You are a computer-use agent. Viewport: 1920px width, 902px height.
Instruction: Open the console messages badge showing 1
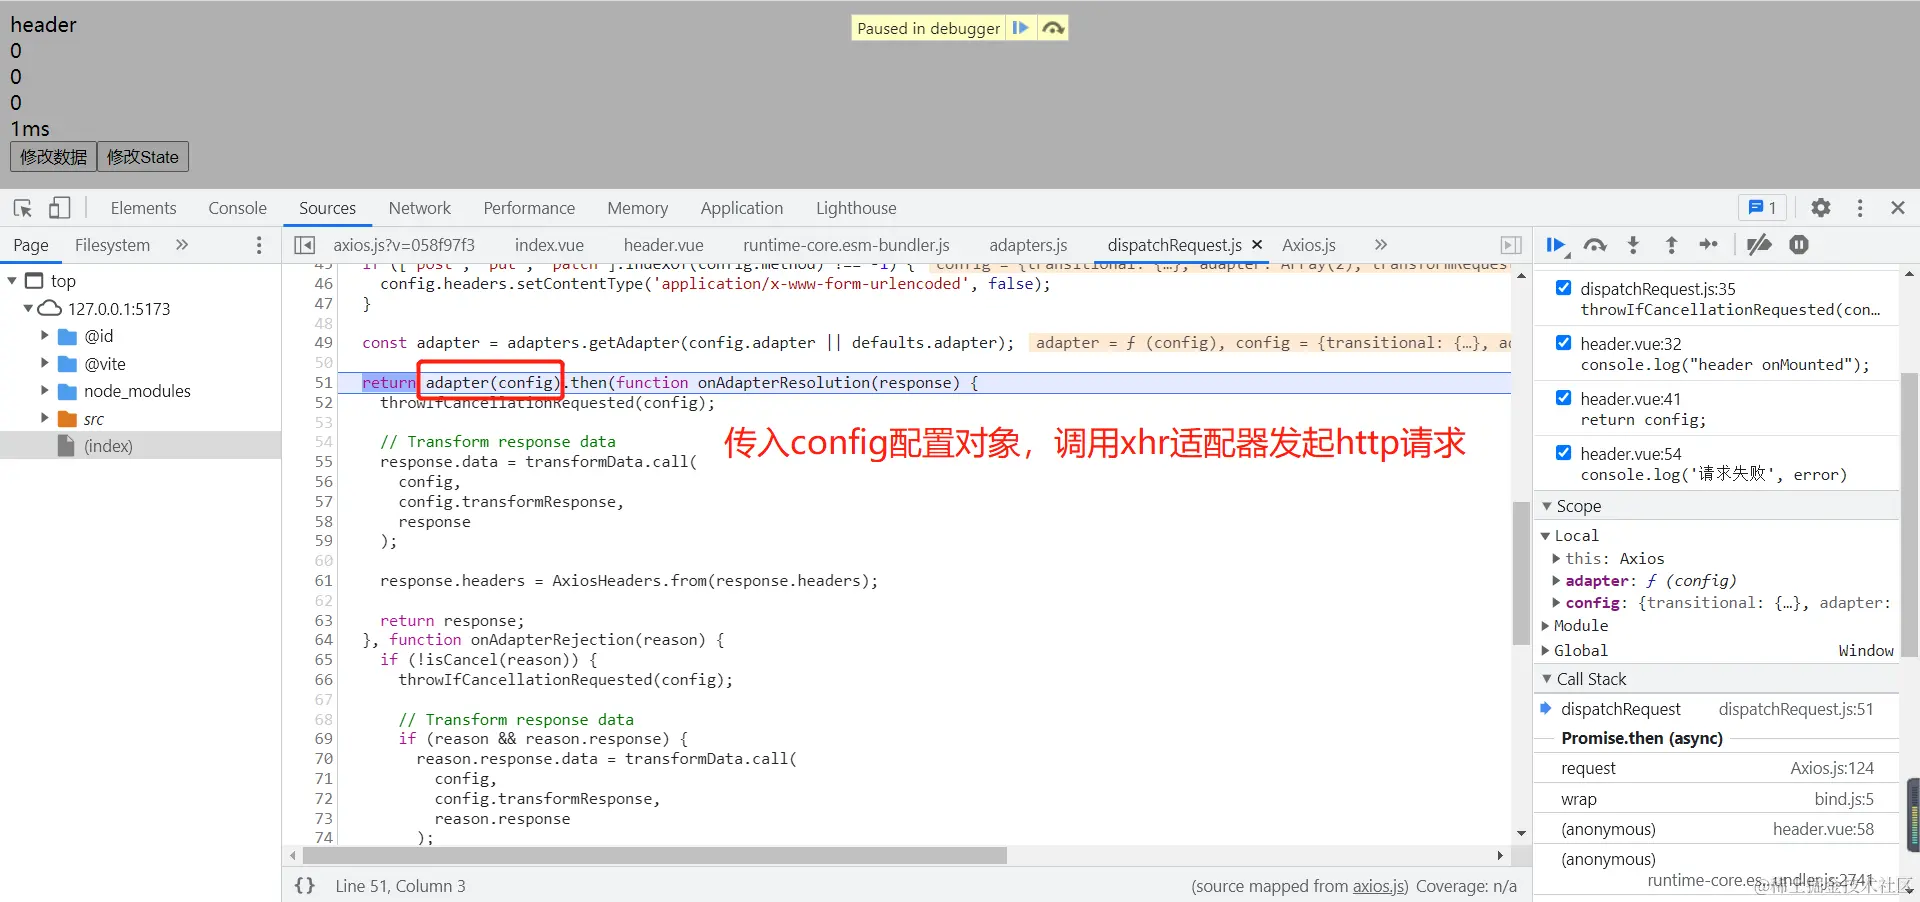[1762, 208]
